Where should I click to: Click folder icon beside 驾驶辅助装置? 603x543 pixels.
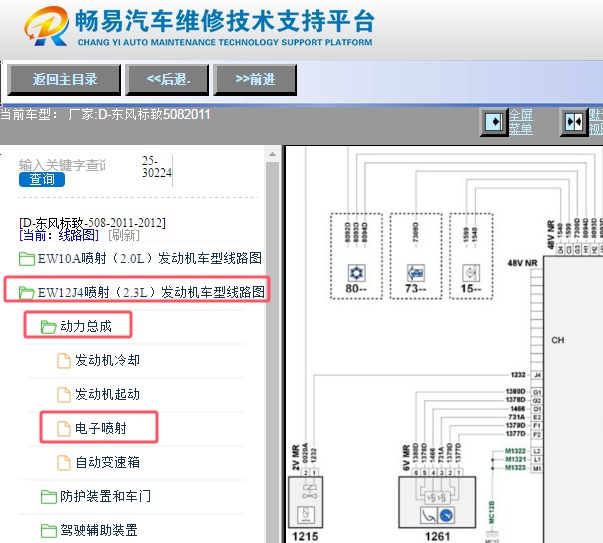48,531
